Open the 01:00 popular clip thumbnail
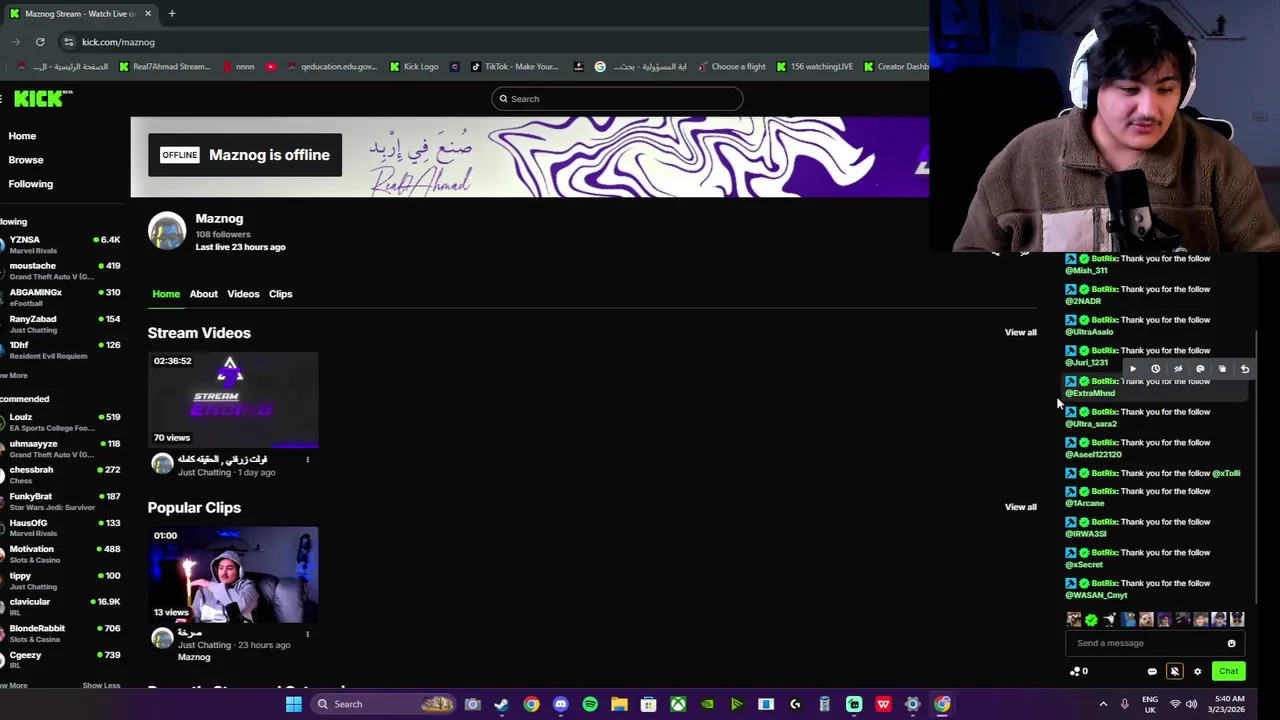The width and height of the screenshot is (1280, 720). coord(233,575)
